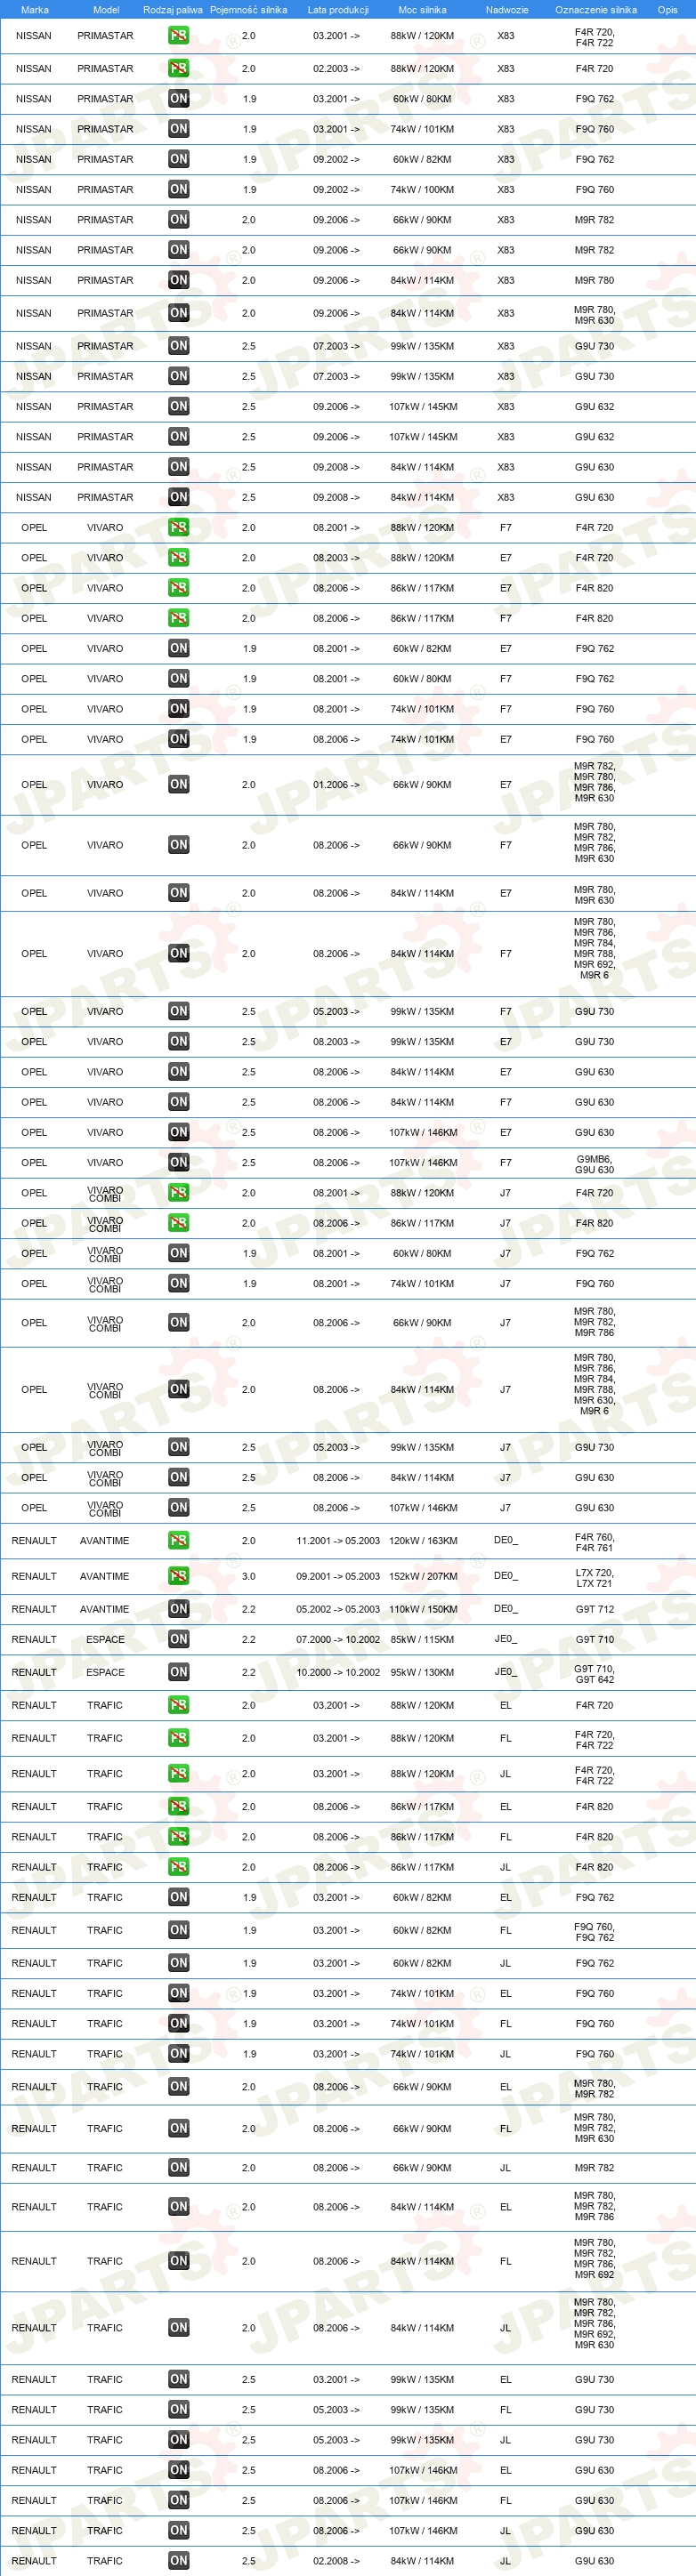Click the Pojemność silnika column header
This screenshot has height=2576, width=696.
248,10
